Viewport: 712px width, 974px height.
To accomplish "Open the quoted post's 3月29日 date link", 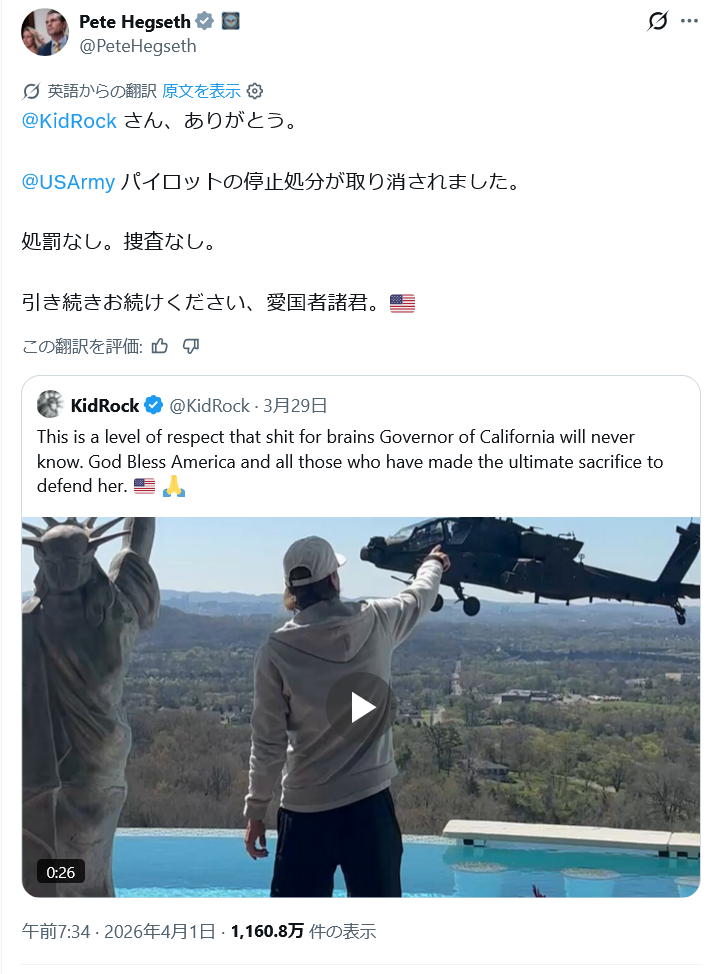I will [x=295, y=405].
